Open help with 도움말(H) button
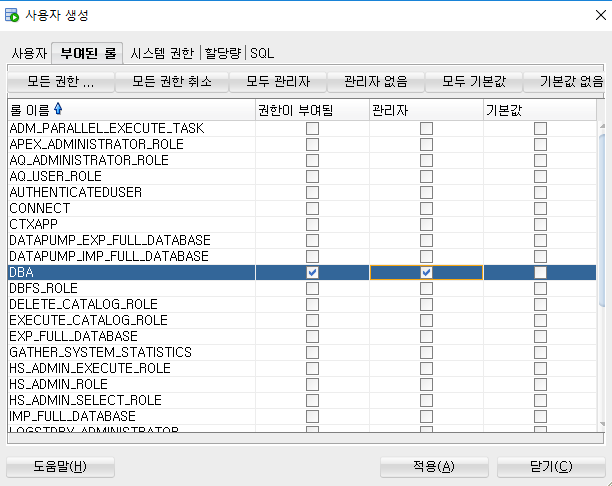 tap(60, 467)
